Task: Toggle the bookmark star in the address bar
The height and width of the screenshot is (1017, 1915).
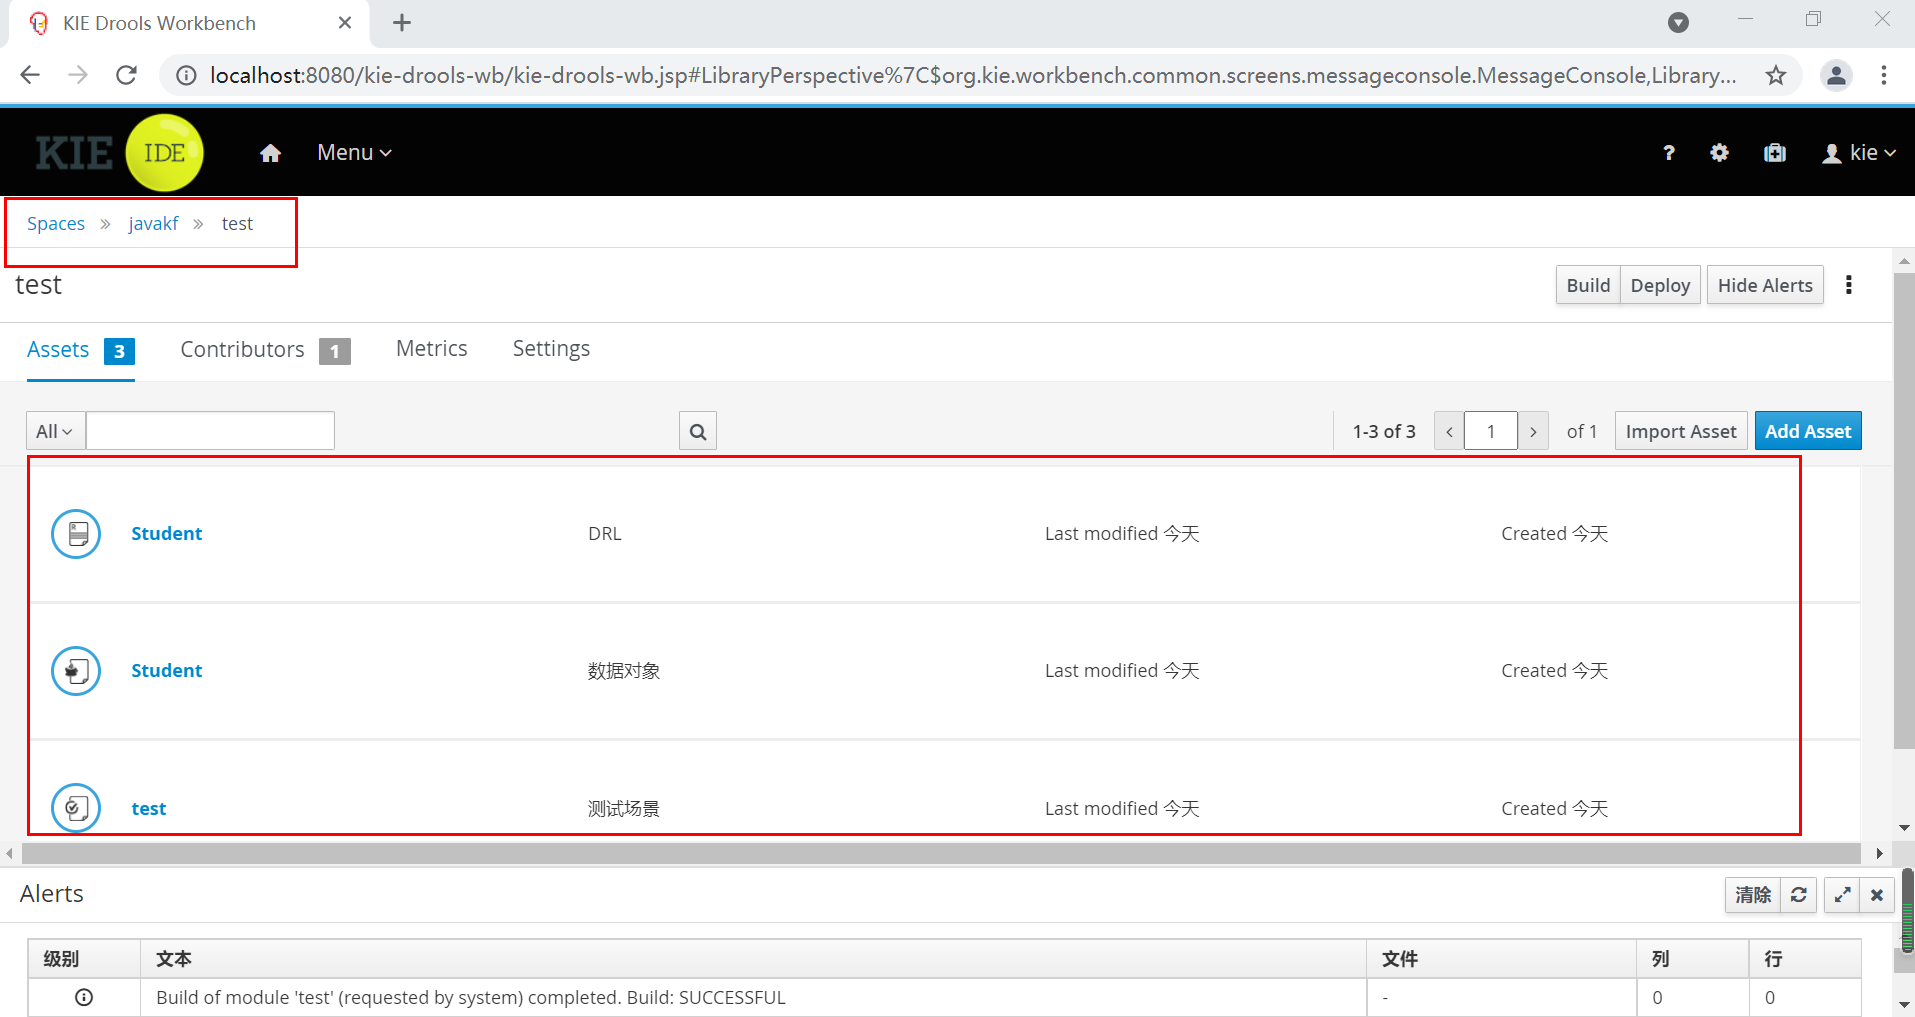Action: (x=1776, y=74)
